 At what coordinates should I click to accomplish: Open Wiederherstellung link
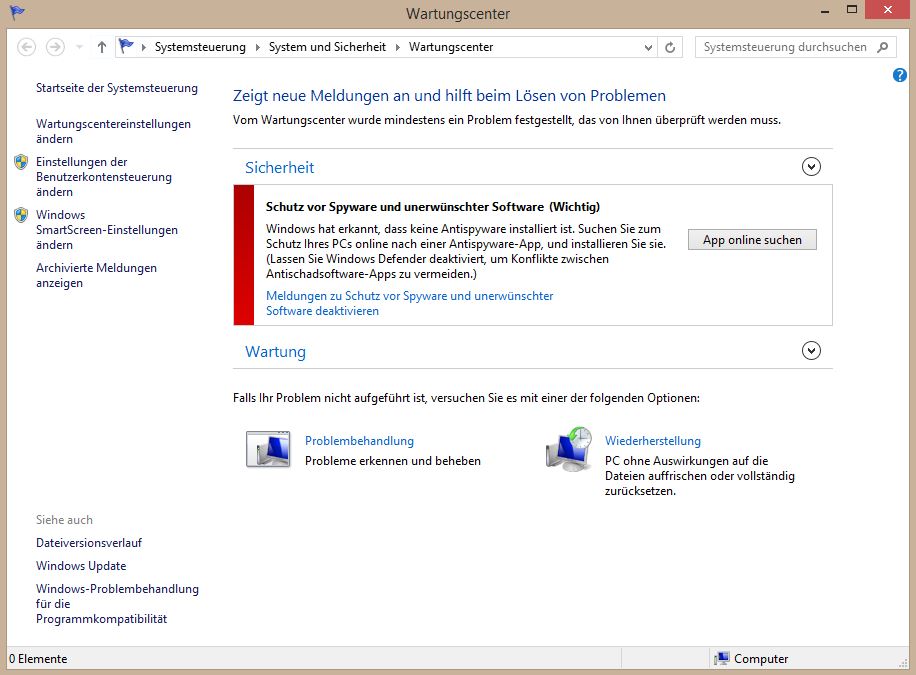click(x=653, y=441)
